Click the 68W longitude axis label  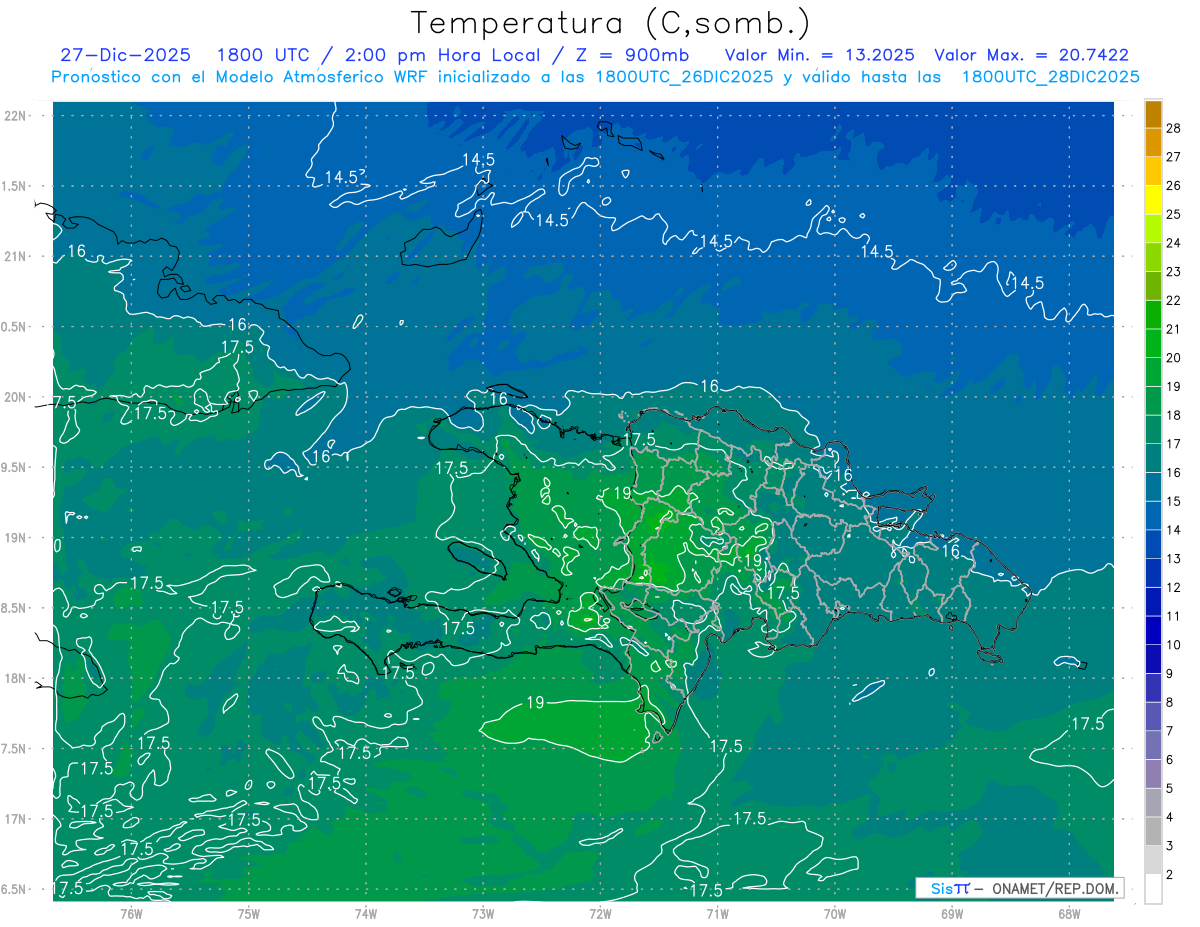pos(1069,913)
